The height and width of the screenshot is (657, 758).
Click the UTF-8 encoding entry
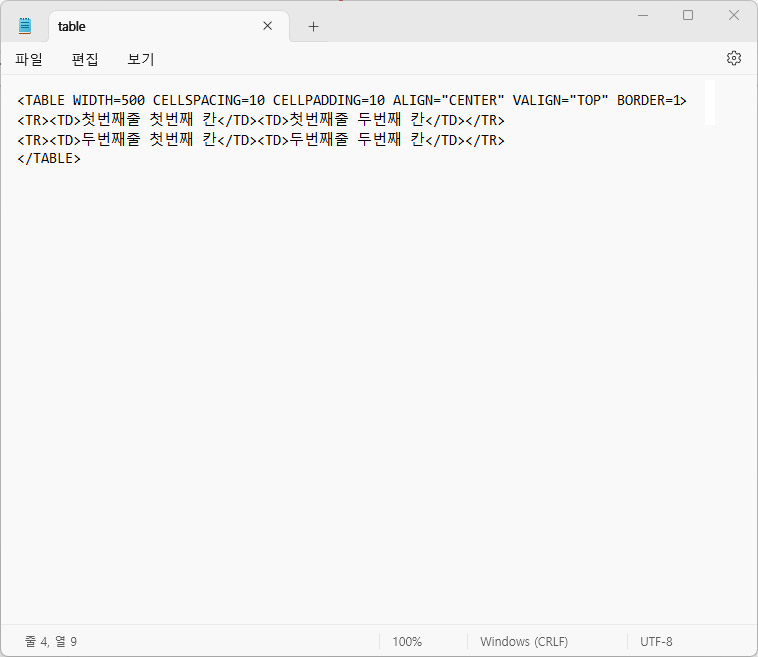click(x=656, y=642)
